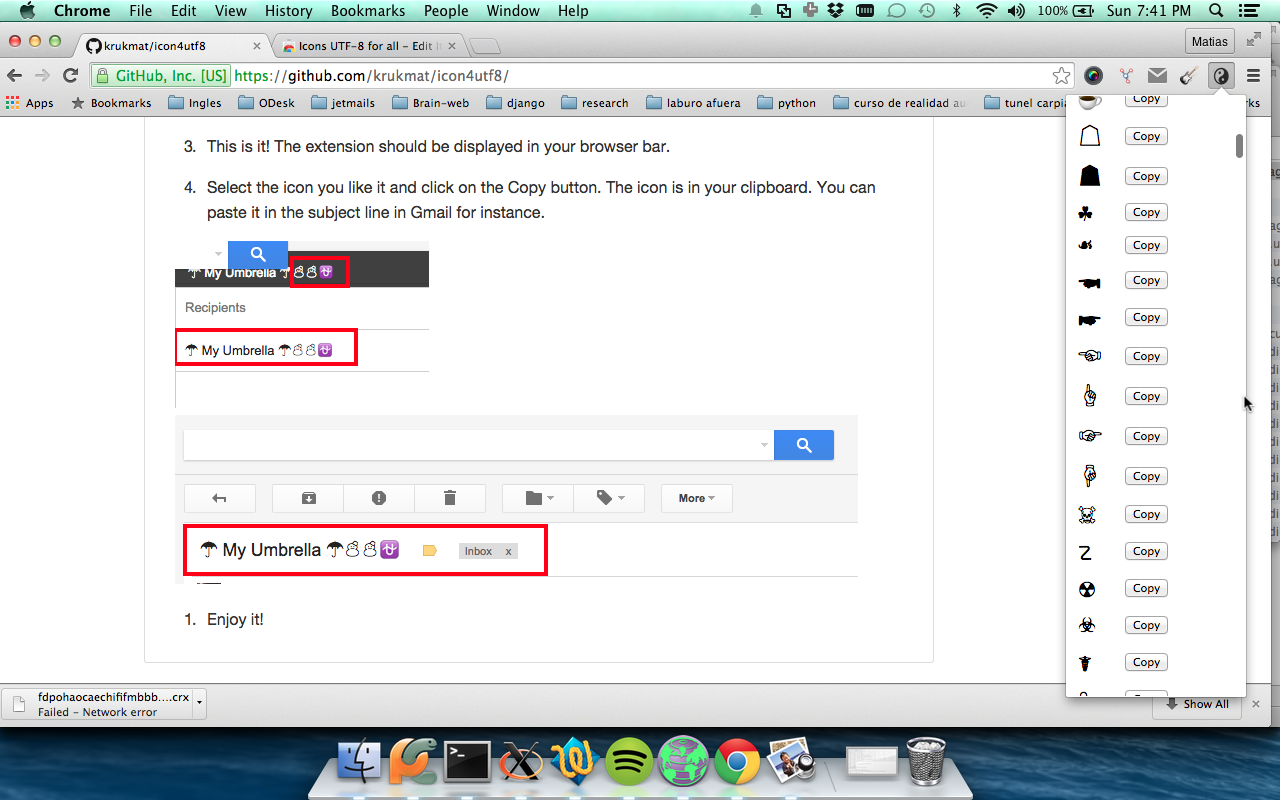Copy the white right-pointing hand icon

click(x=1146, y=436)
